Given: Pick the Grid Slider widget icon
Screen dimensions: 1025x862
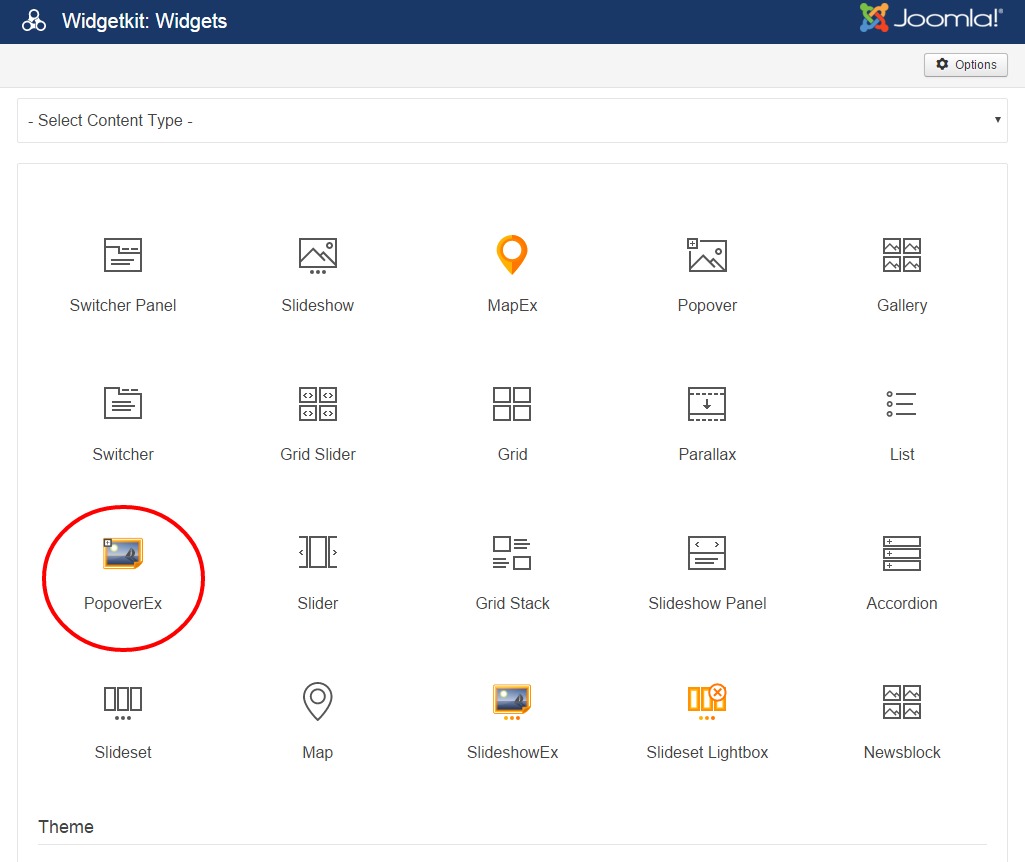Looking at the screenshot, I should click(318, 404).
